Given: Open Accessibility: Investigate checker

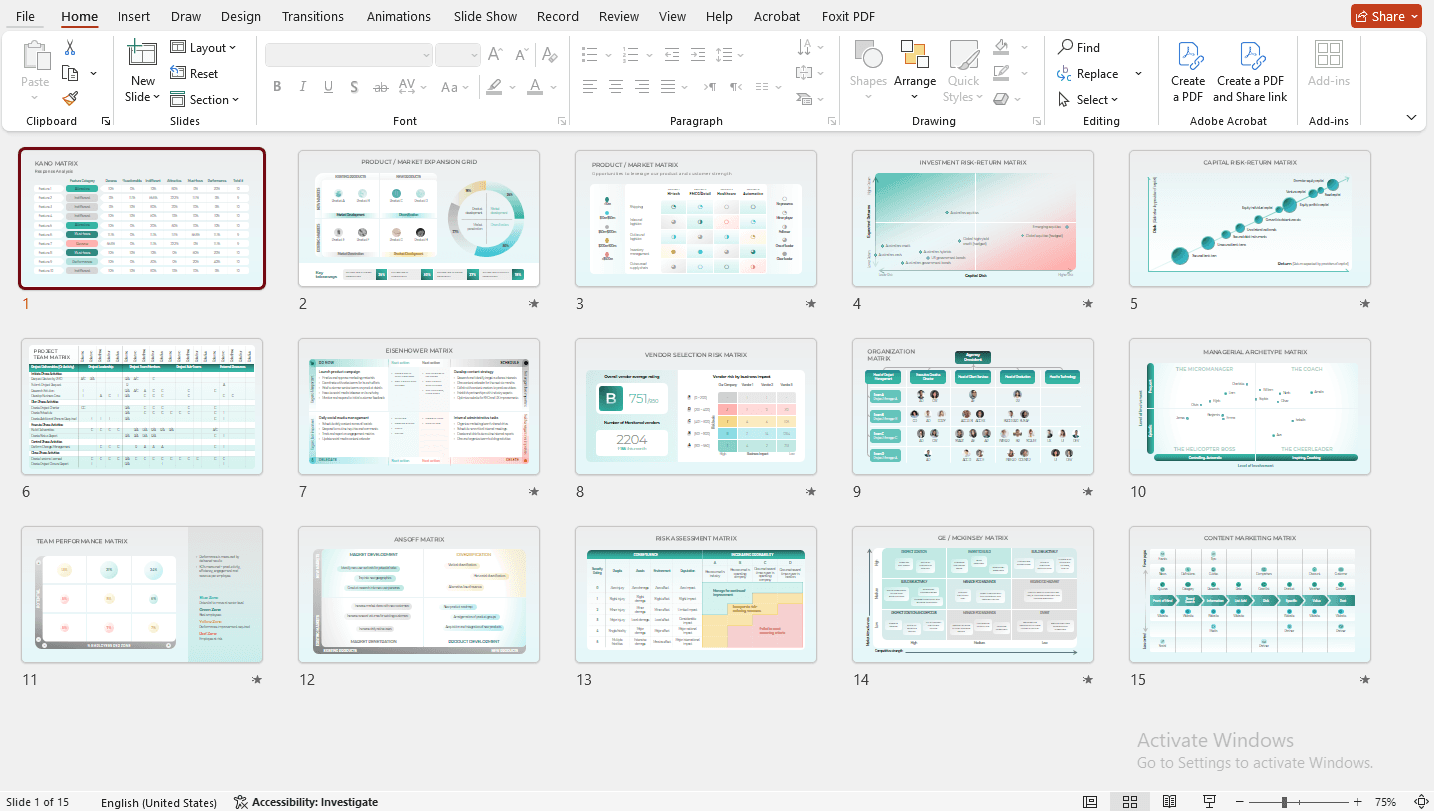Looking at the screenshot, I should point(306,802).
